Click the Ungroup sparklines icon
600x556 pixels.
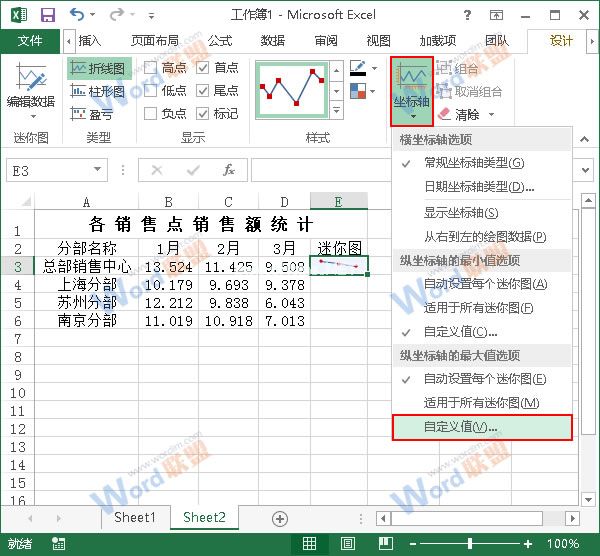(x=444, y=91)
